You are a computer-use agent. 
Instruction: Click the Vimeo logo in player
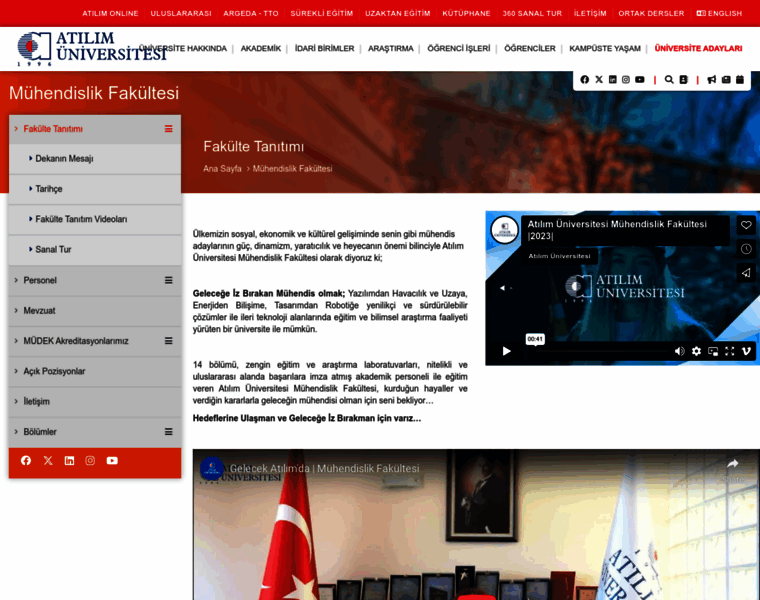[x=746, y=351]
